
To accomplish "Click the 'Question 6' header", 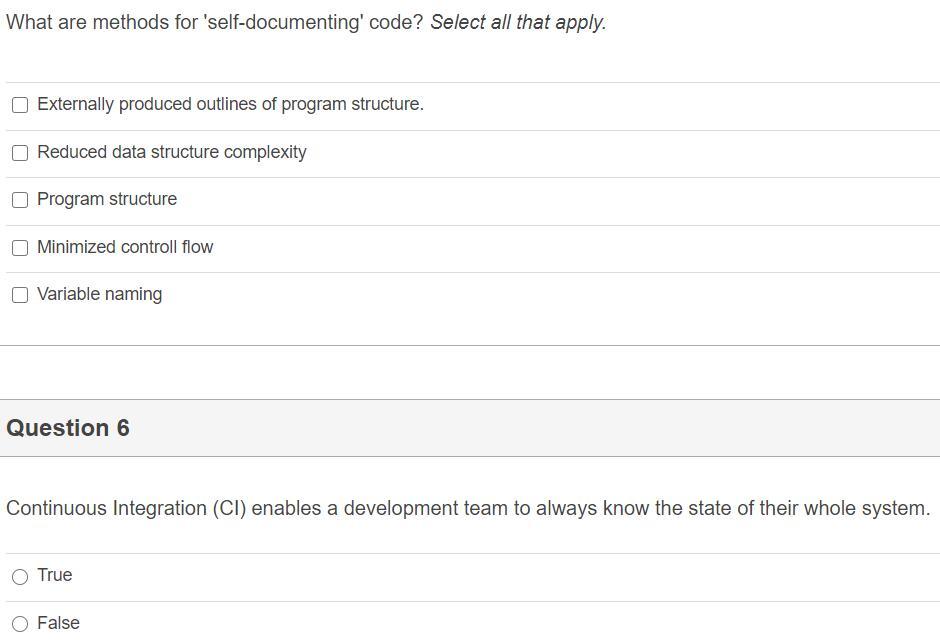I will [x=68, y=428].
